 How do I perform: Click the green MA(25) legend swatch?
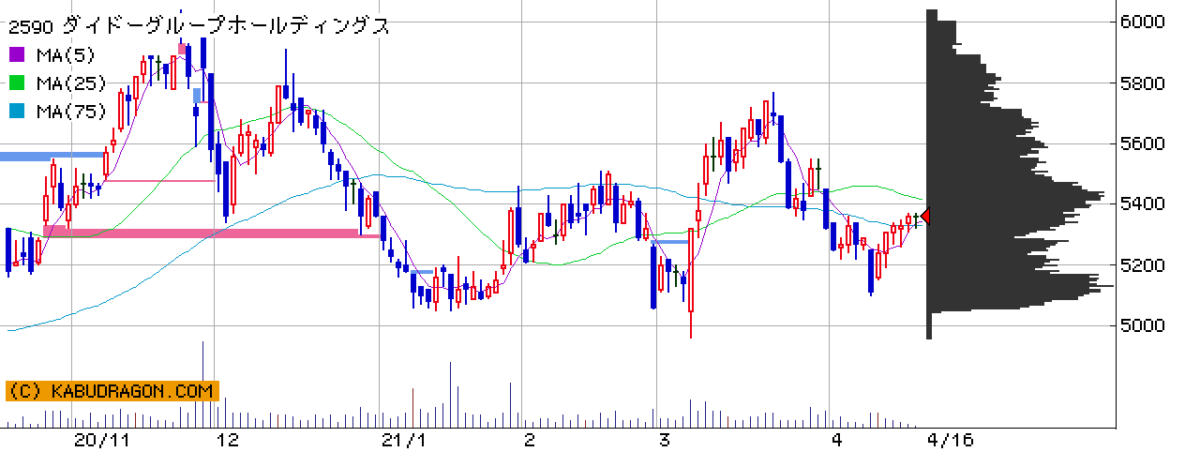pos(15,83)
